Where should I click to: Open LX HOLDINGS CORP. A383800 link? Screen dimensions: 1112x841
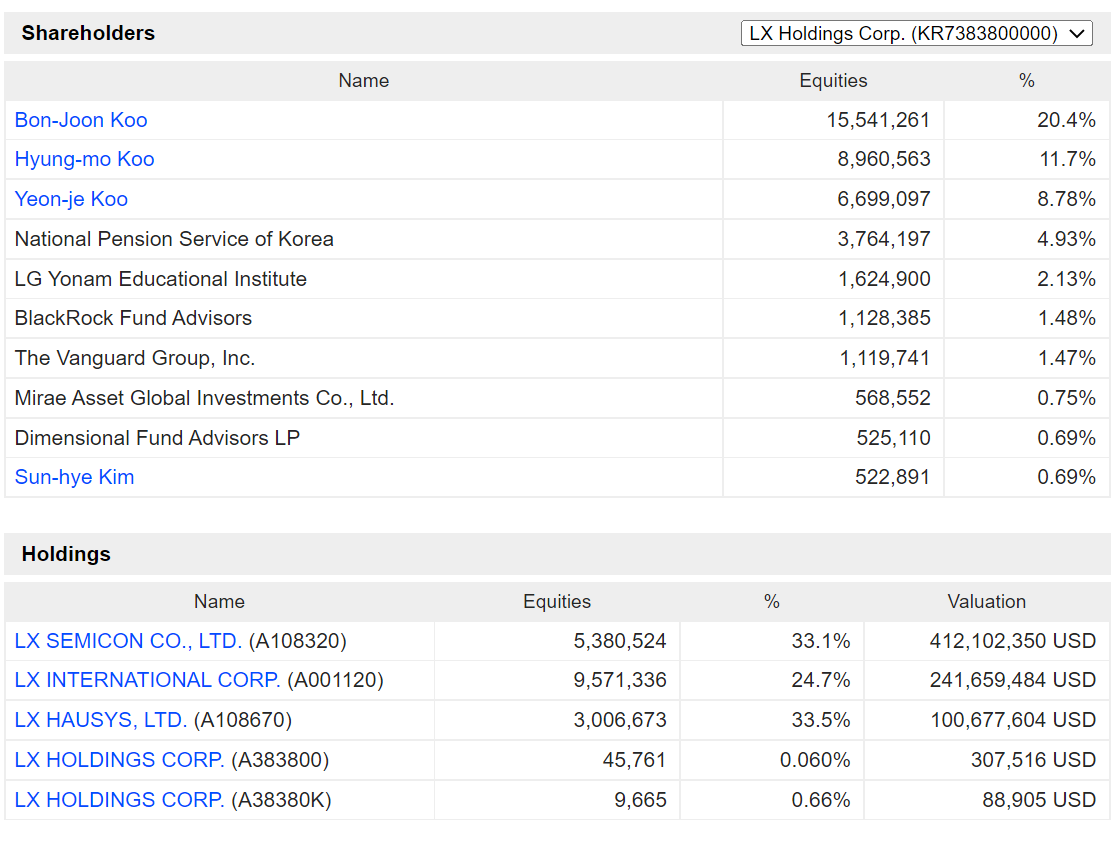click(x=120, y=759)
